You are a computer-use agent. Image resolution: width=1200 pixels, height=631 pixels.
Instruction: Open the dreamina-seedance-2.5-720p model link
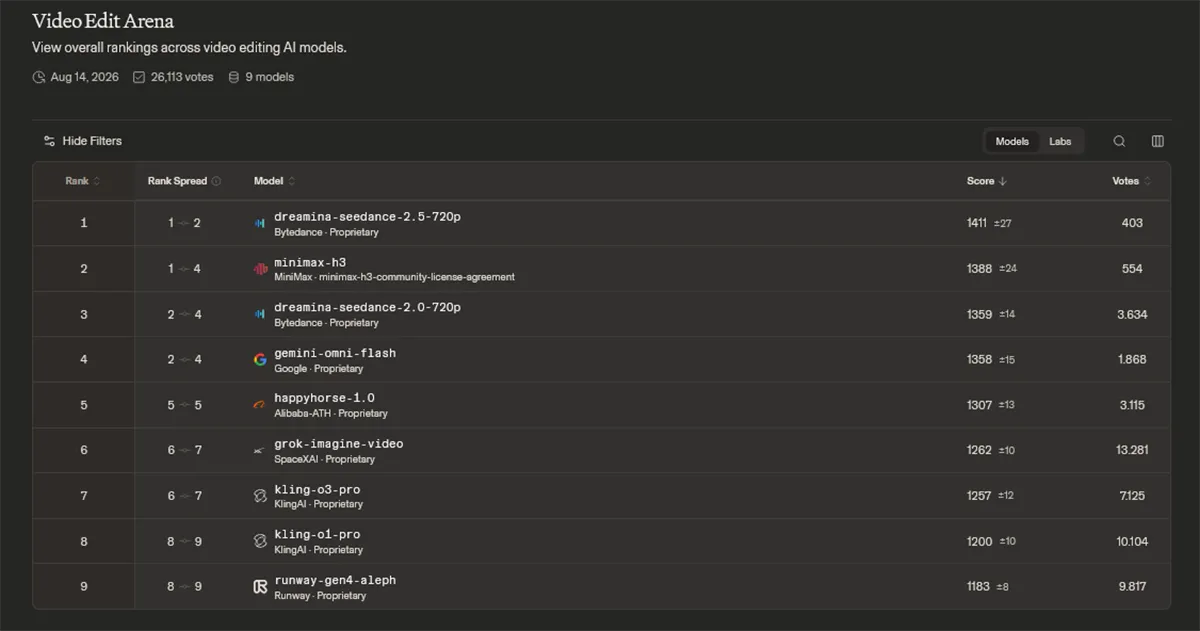click(368, 216)
